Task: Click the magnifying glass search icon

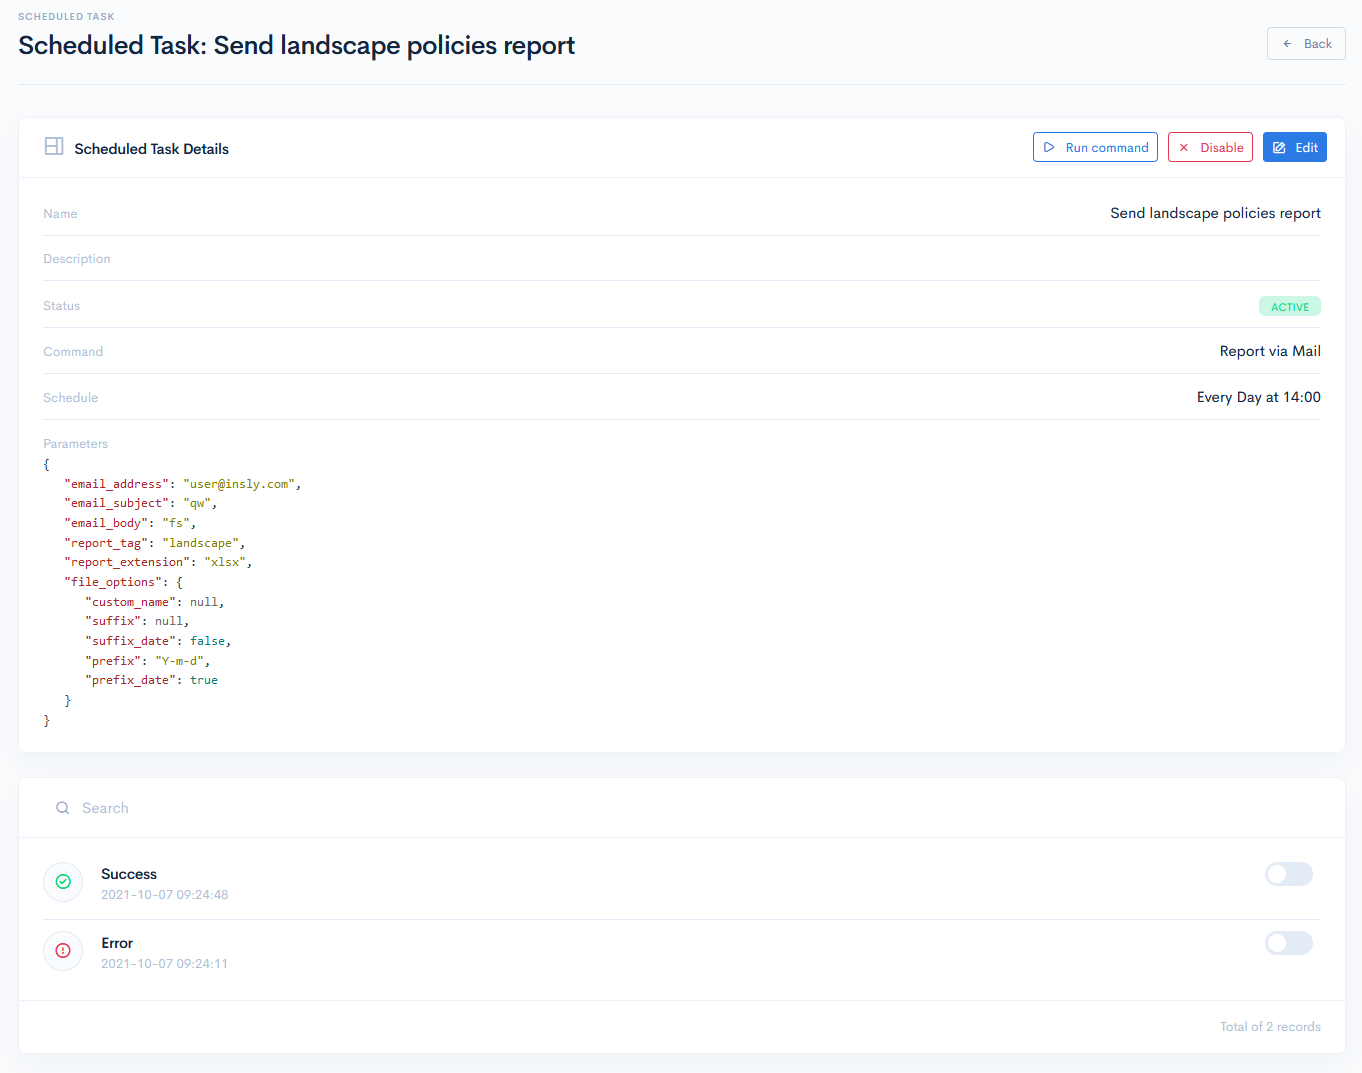Action: tap(63, 808)
